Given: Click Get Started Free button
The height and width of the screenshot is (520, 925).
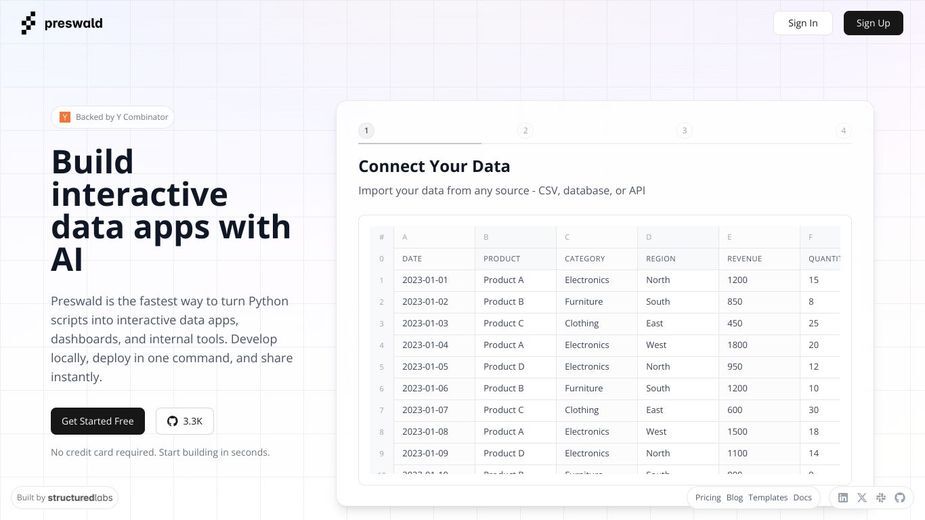Looking at the screenshot, I should click(x=97, y=421).
